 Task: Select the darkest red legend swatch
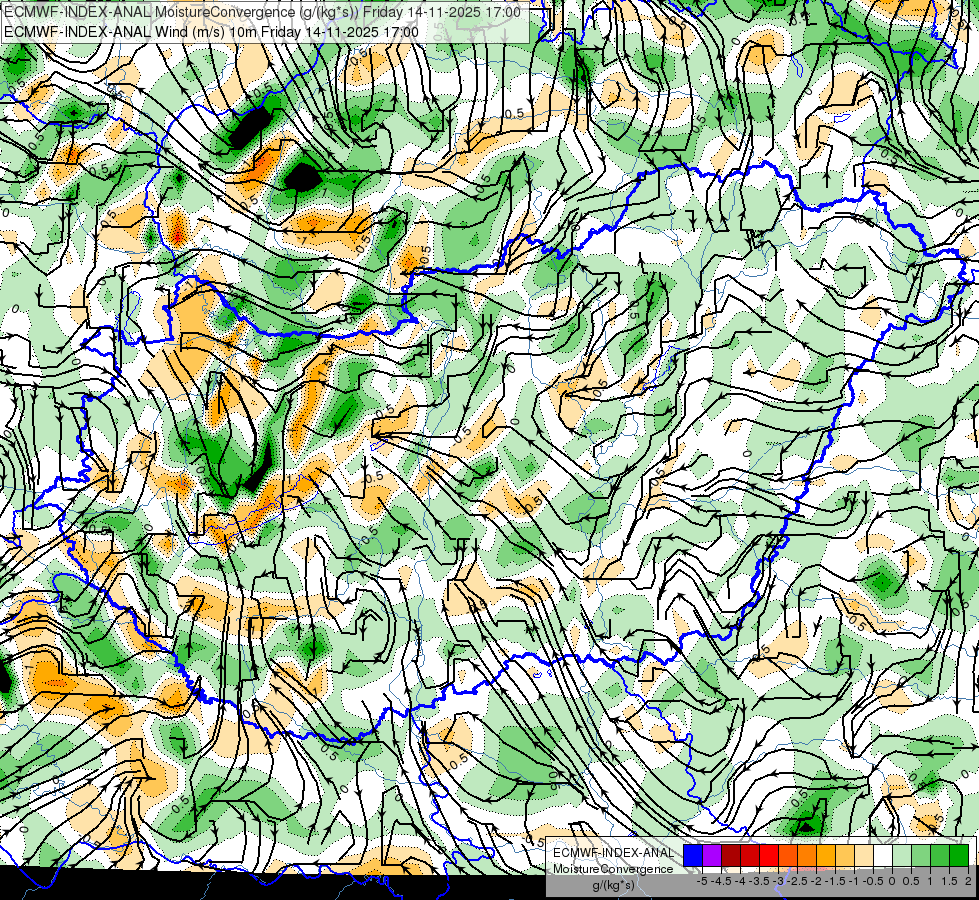tap(731, 855)
